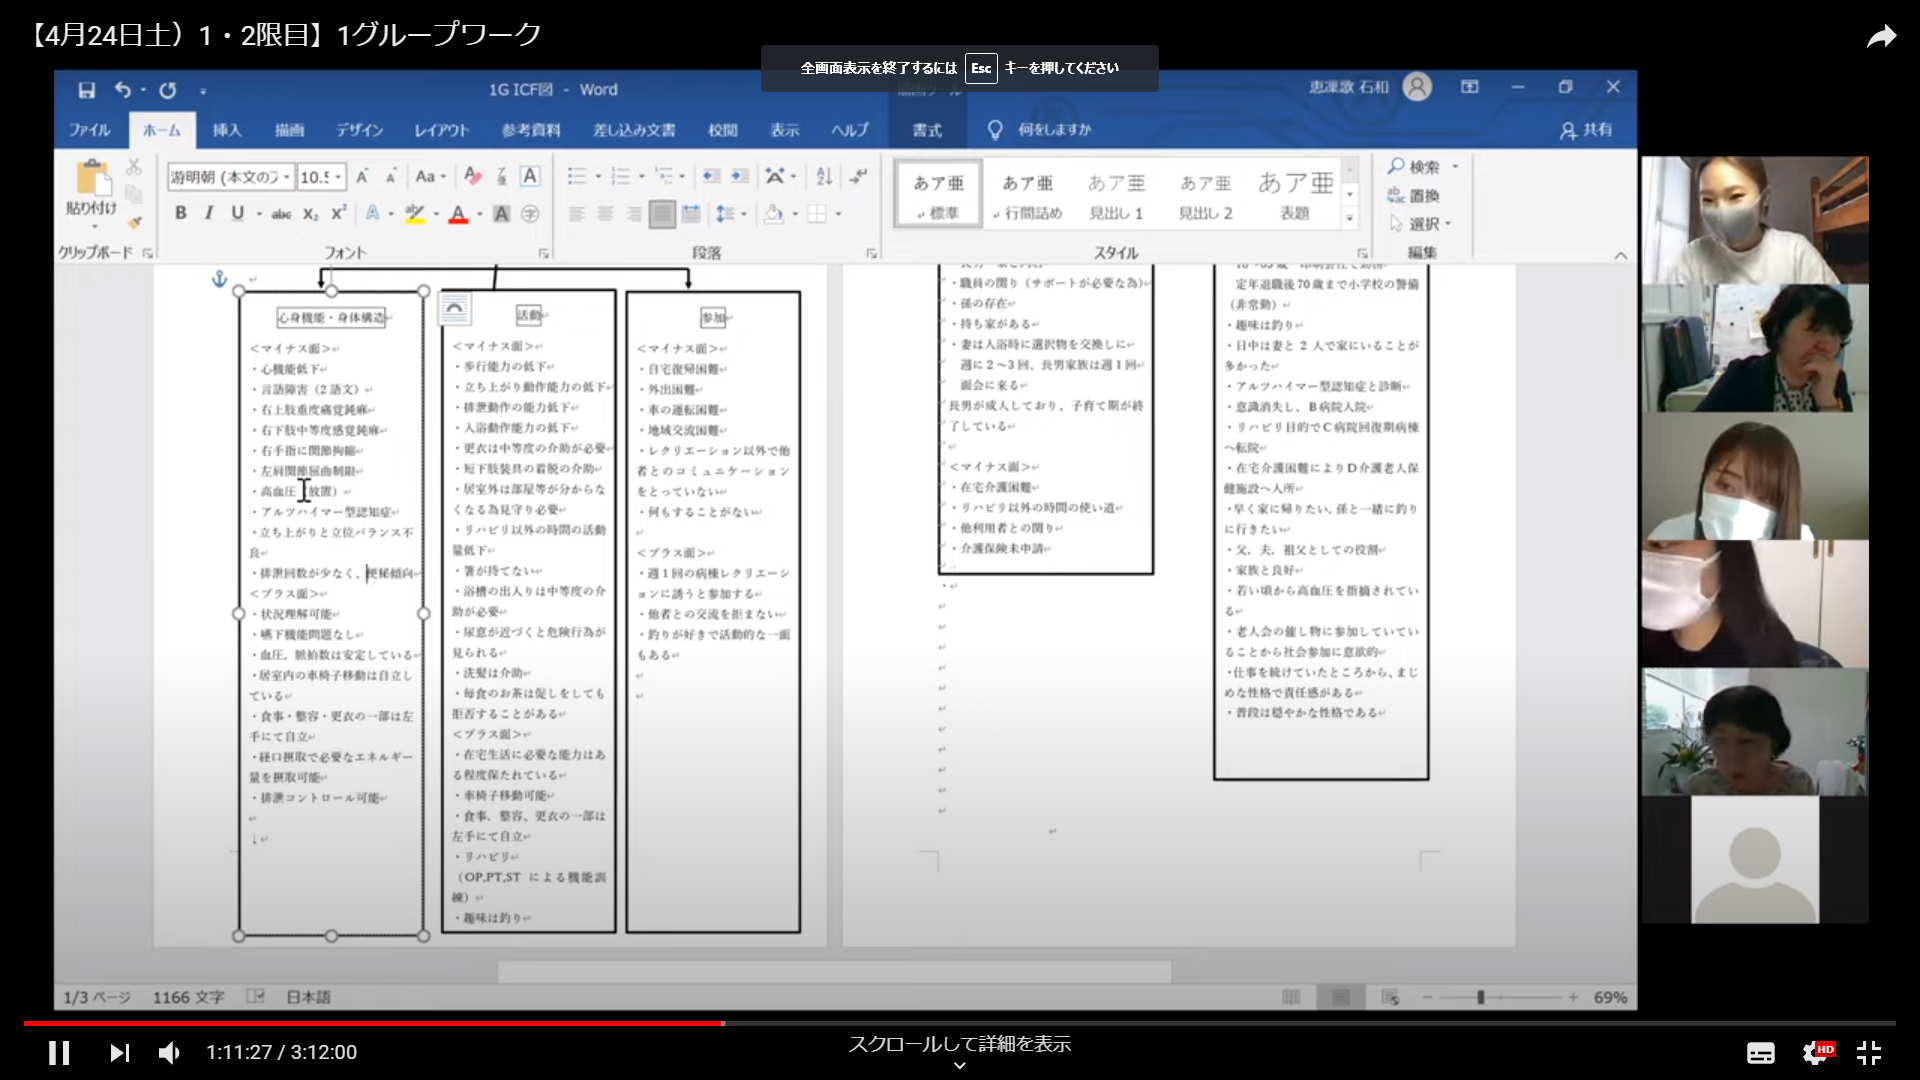Open the 校閲 ribbon tab
The width and height of the screenshot is (1920, 1080).
click(722, 130)
